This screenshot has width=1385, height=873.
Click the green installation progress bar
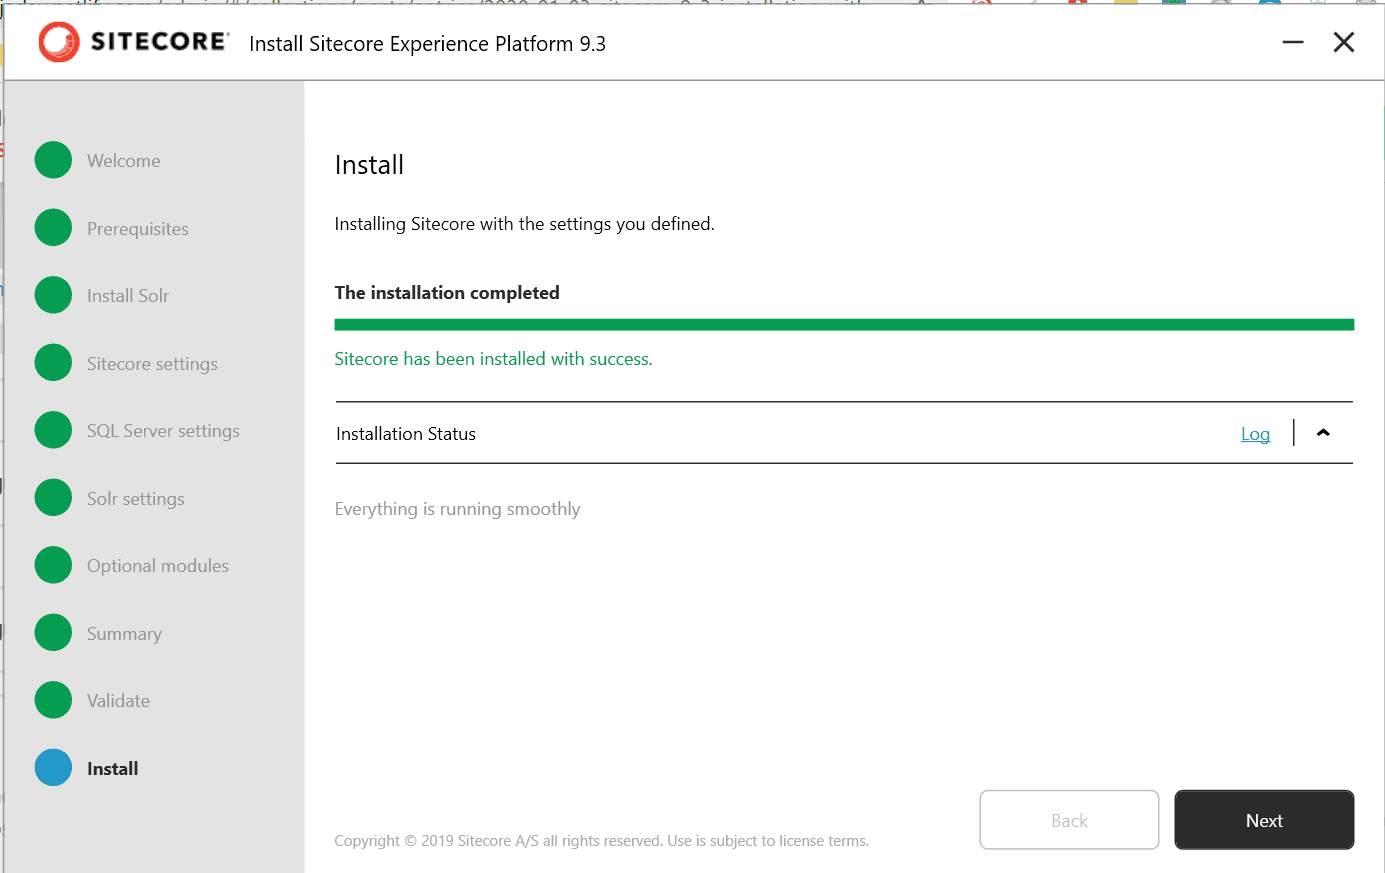click(x=844, y=324)
